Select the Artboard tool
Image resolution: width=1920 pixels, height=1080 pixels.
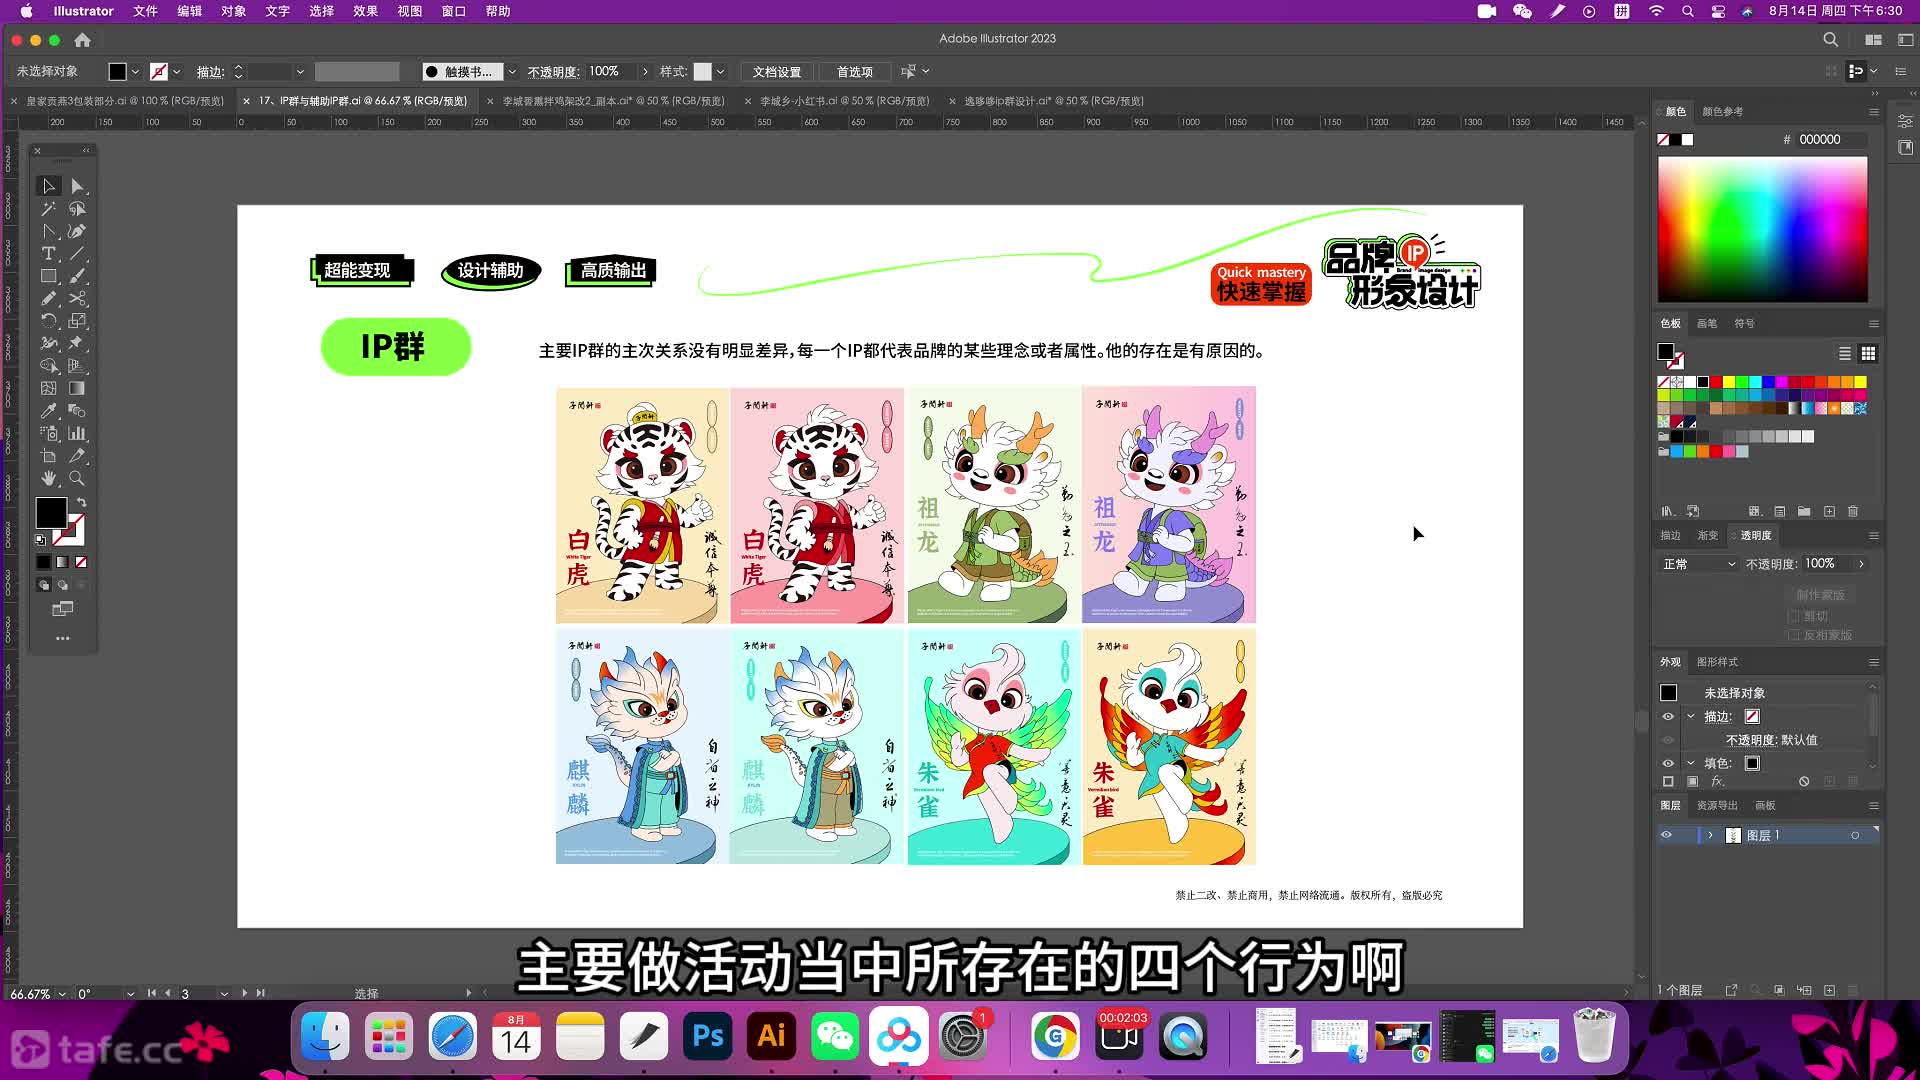tap(48, 456)
